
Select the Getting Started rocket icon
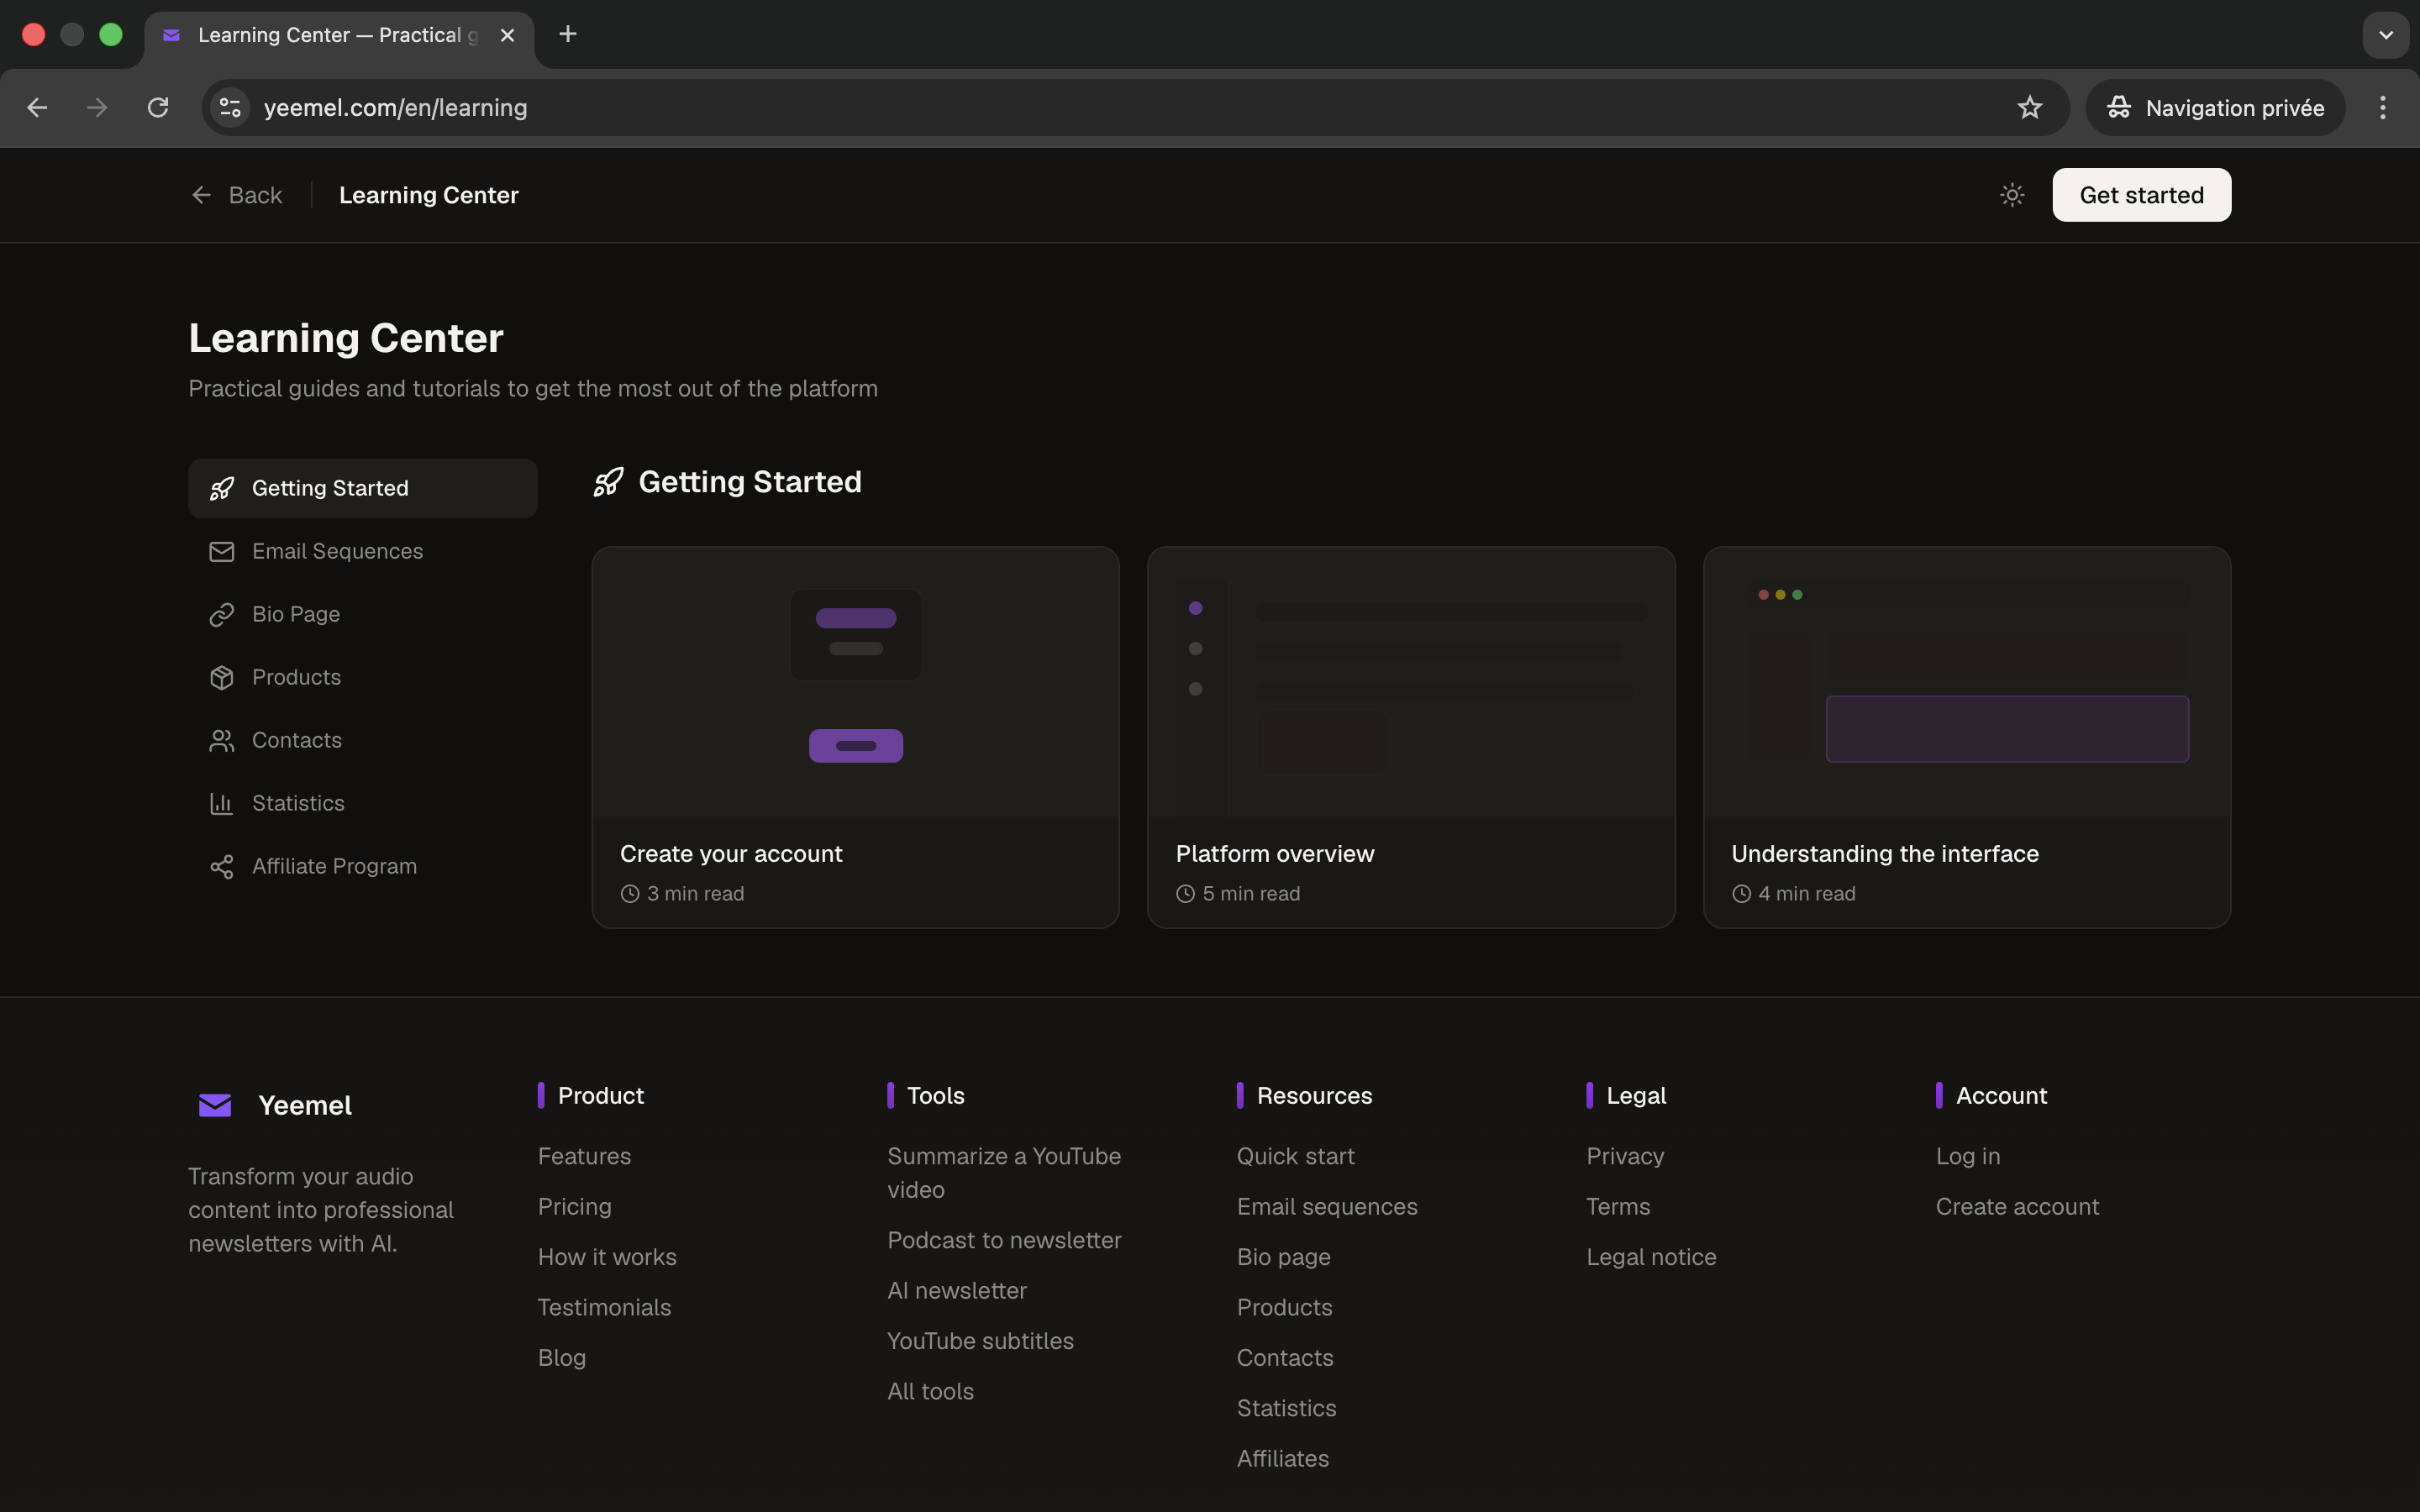pos(222,488)
